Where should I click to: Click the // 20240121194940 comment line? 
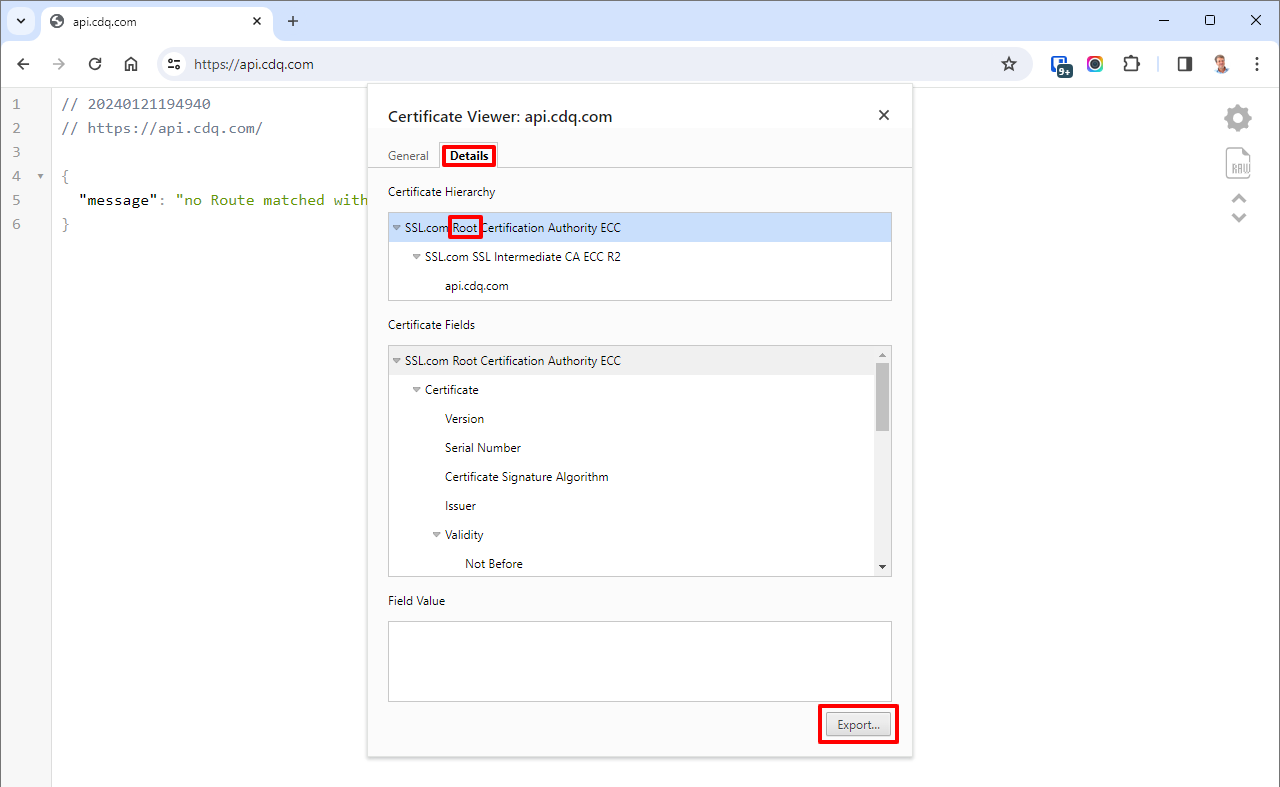click(136, 104)
